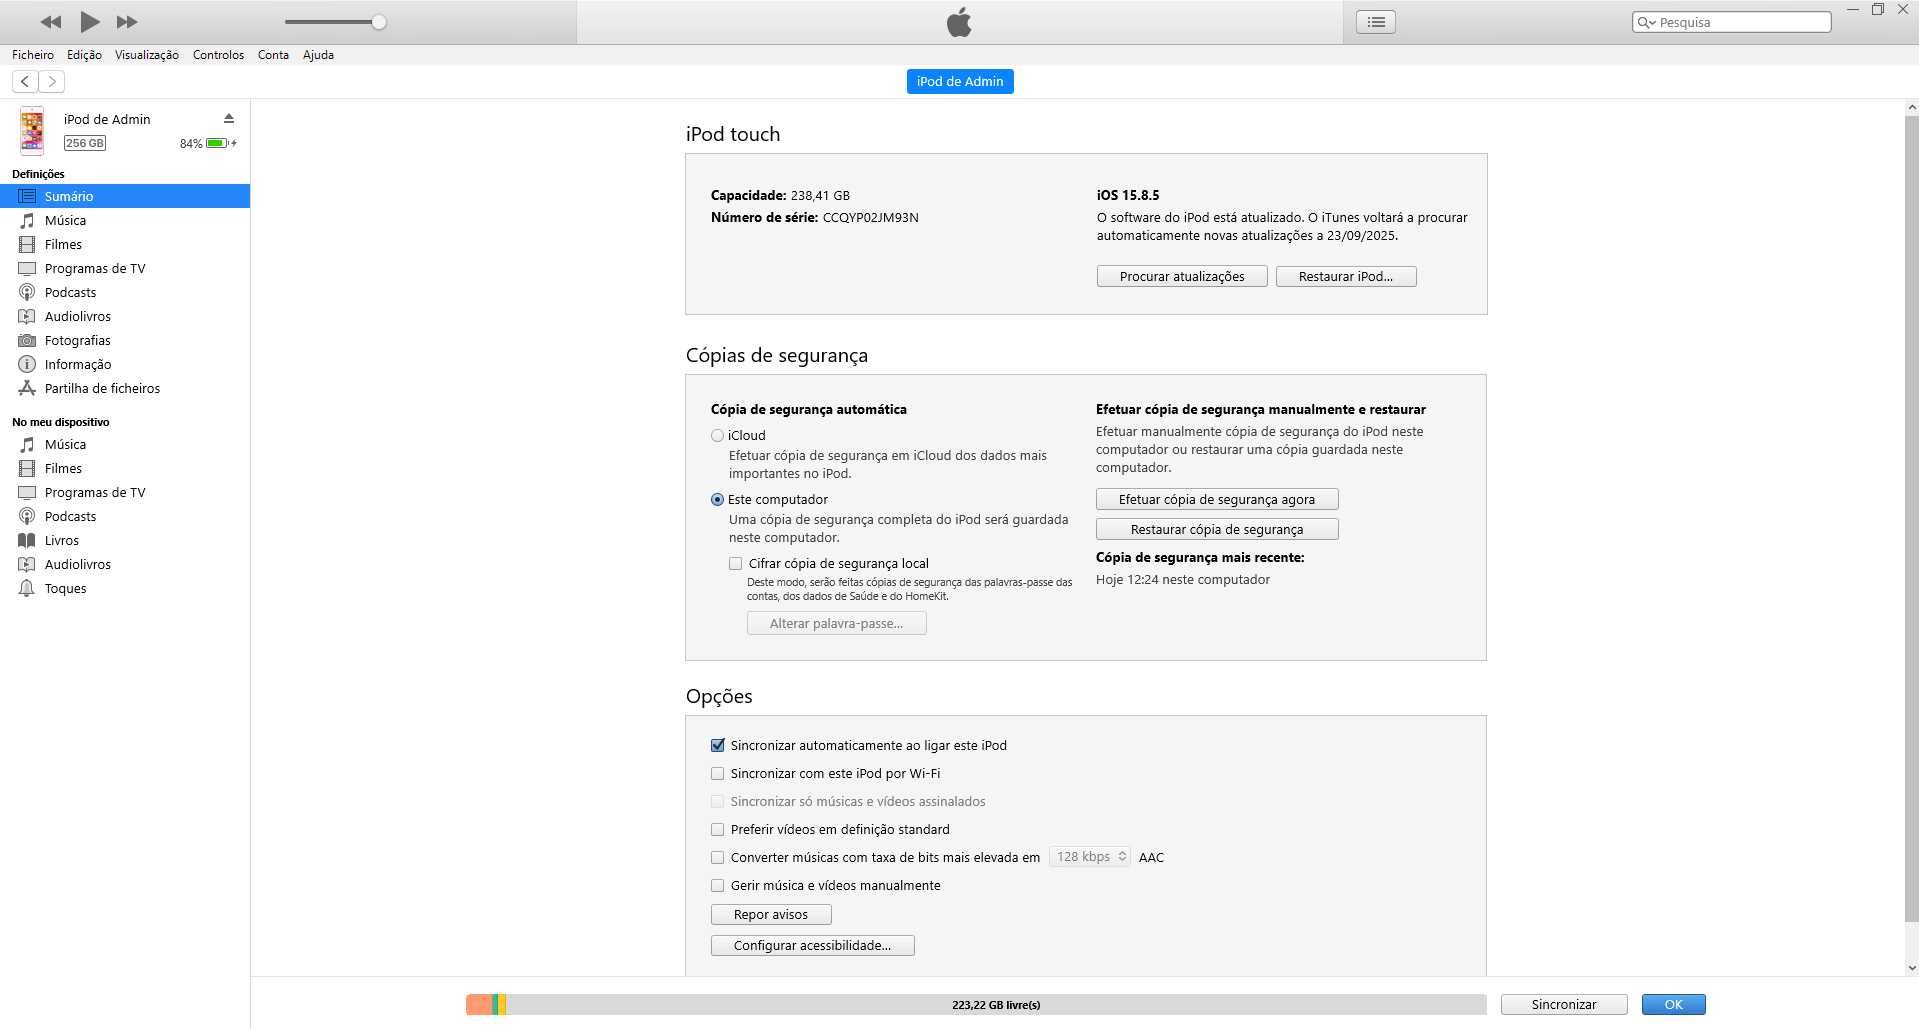This screenshot has width=1919, height=1029.
Task: Open the 128 kbps bitrate dropdown
Action: pos(1090,857)
